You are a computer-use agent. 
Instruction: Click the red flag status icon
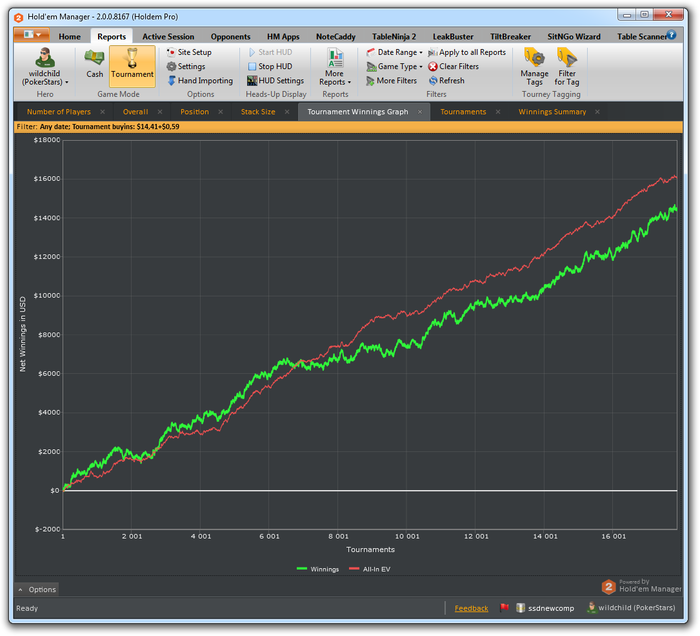pos(504,608)
